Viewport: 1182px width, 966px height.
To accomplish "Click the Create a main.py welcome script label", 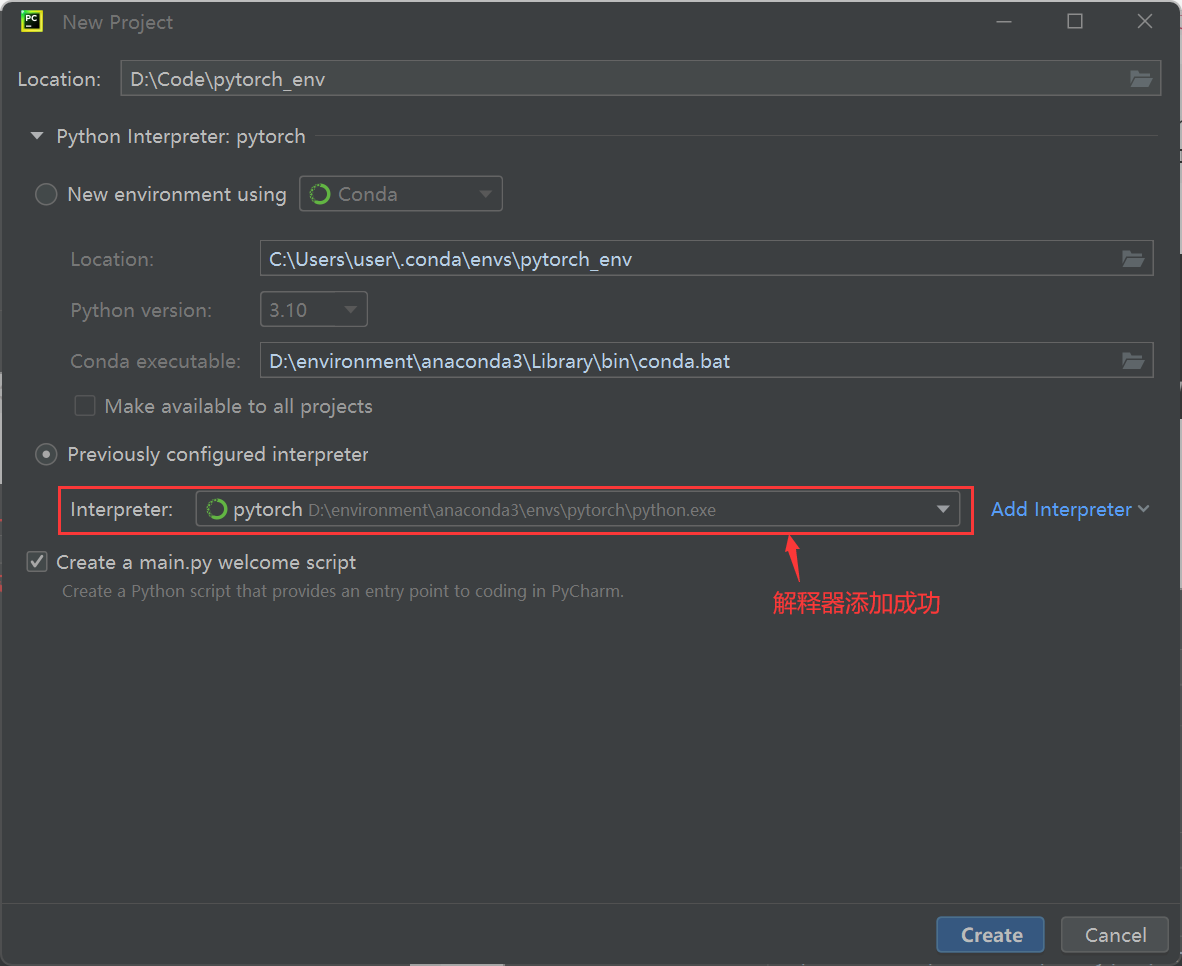I will 206,563.
